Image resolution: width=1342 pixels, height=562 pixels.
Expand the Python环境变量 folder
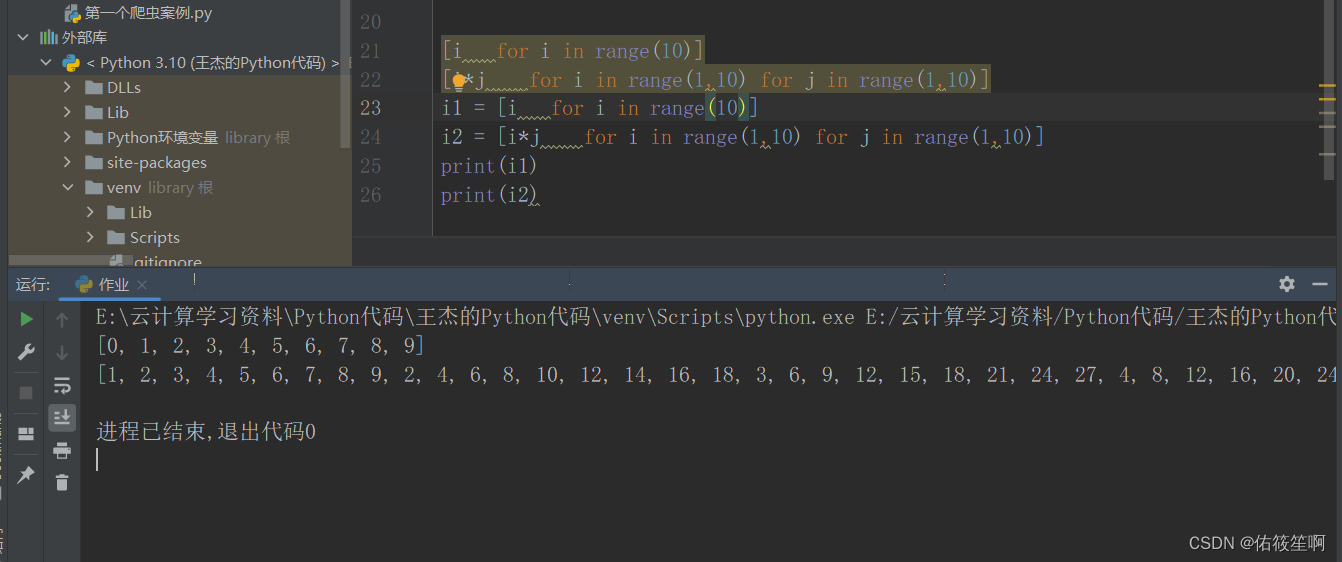[67, 137]
